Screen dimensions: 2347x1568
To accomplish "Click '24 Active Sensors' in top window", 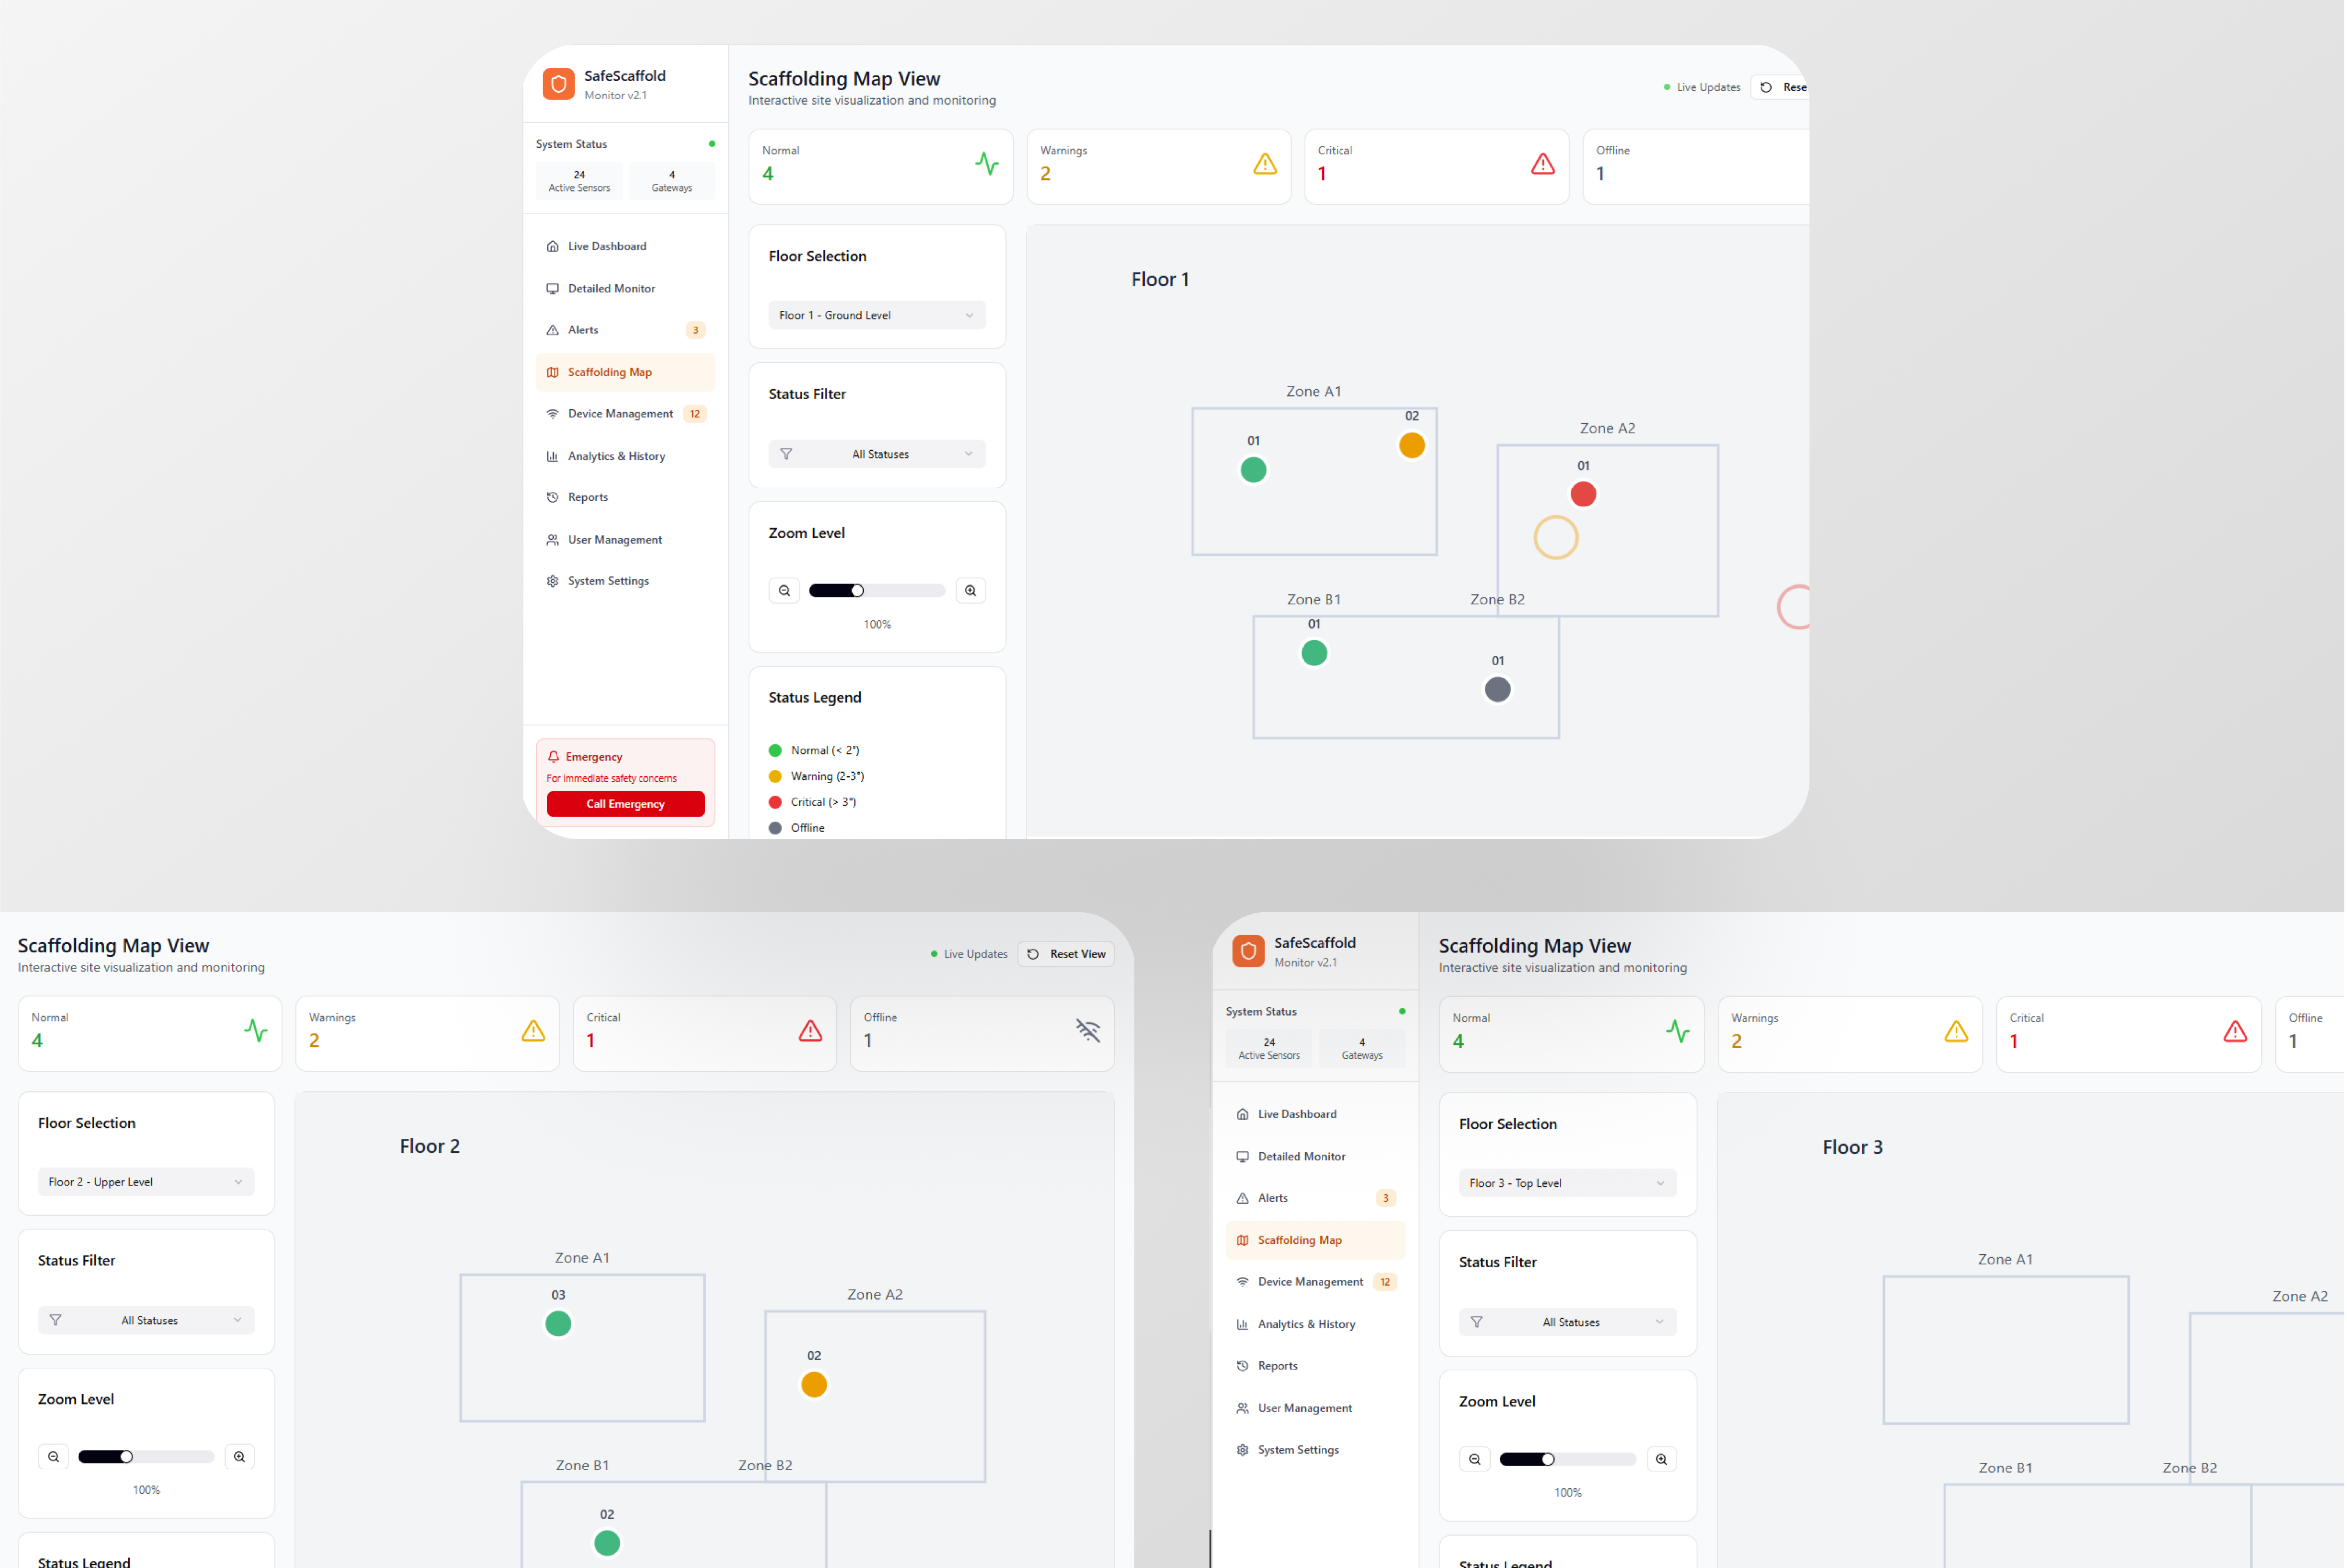I will (x=580, y=181).
